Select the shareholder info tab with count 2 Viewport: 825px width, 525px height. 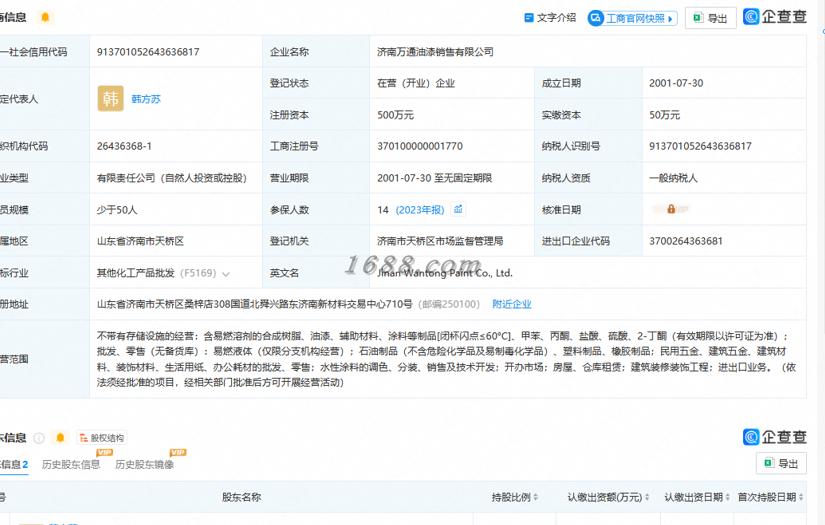(14, 465)
